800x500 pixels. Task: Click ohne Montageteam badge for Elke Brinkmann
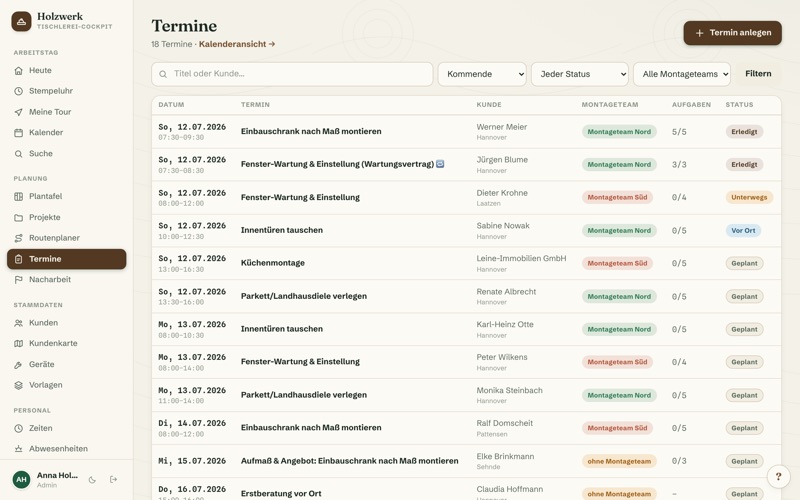[619, 461]
